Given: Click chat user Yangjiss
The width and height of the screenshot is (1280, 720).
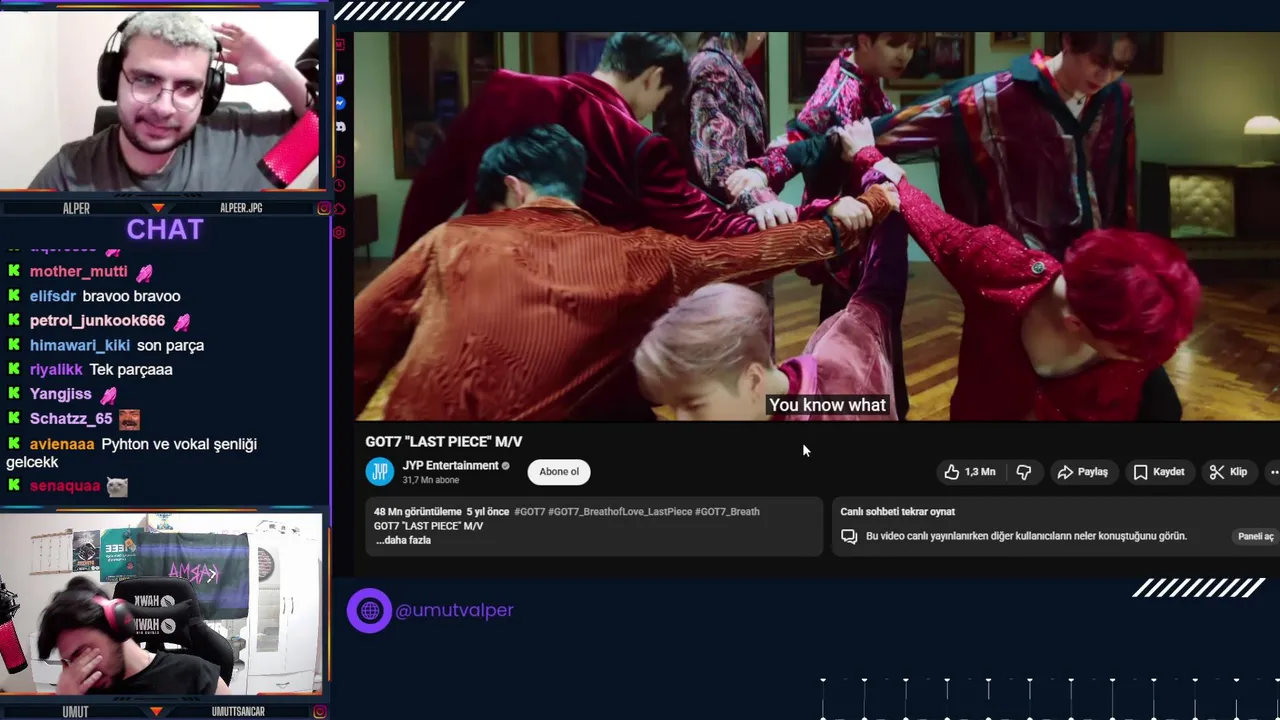Looking at the screenshot, I should tap(61, 394).
